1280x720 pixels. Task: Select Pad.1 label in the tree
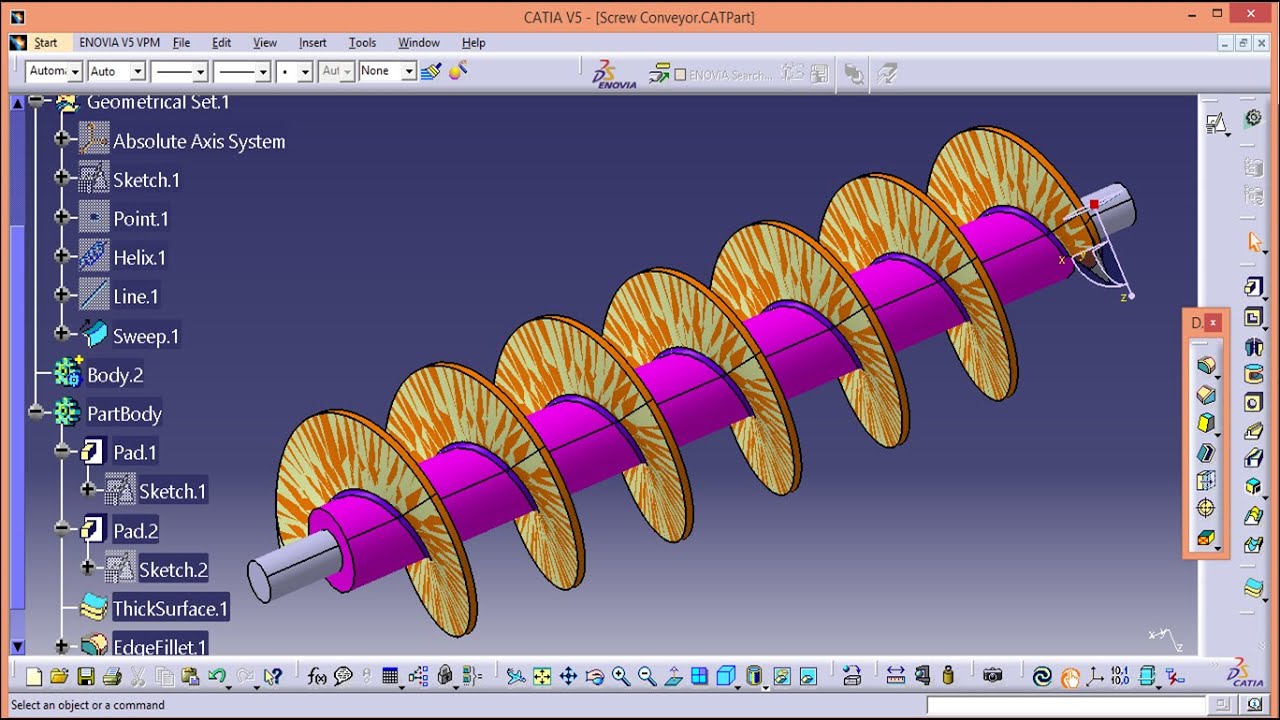[x=135, y=453]
